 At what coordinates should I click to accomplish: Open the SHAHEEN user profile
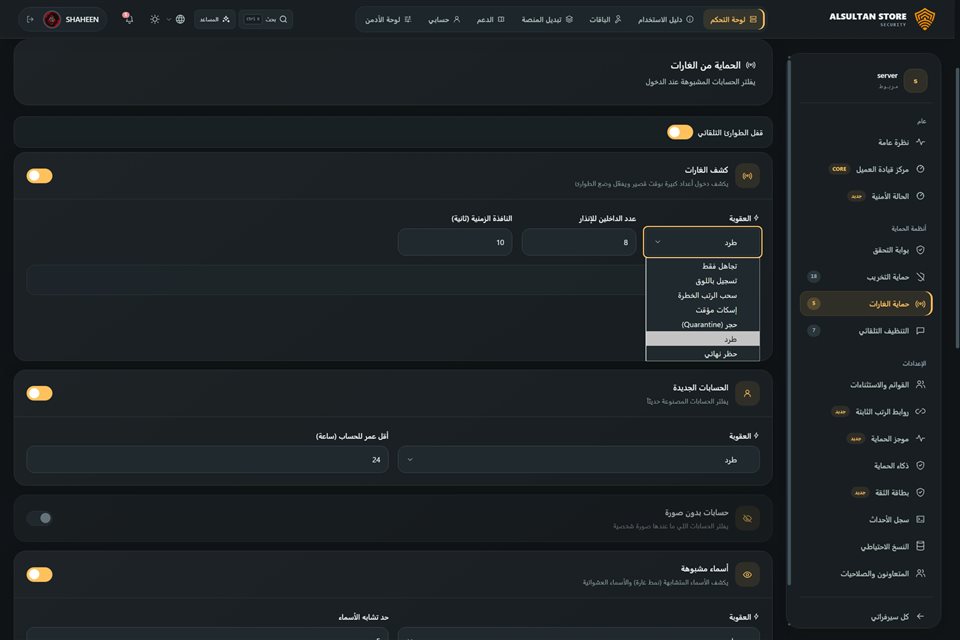pyautogui.click(x=72, y=20)
